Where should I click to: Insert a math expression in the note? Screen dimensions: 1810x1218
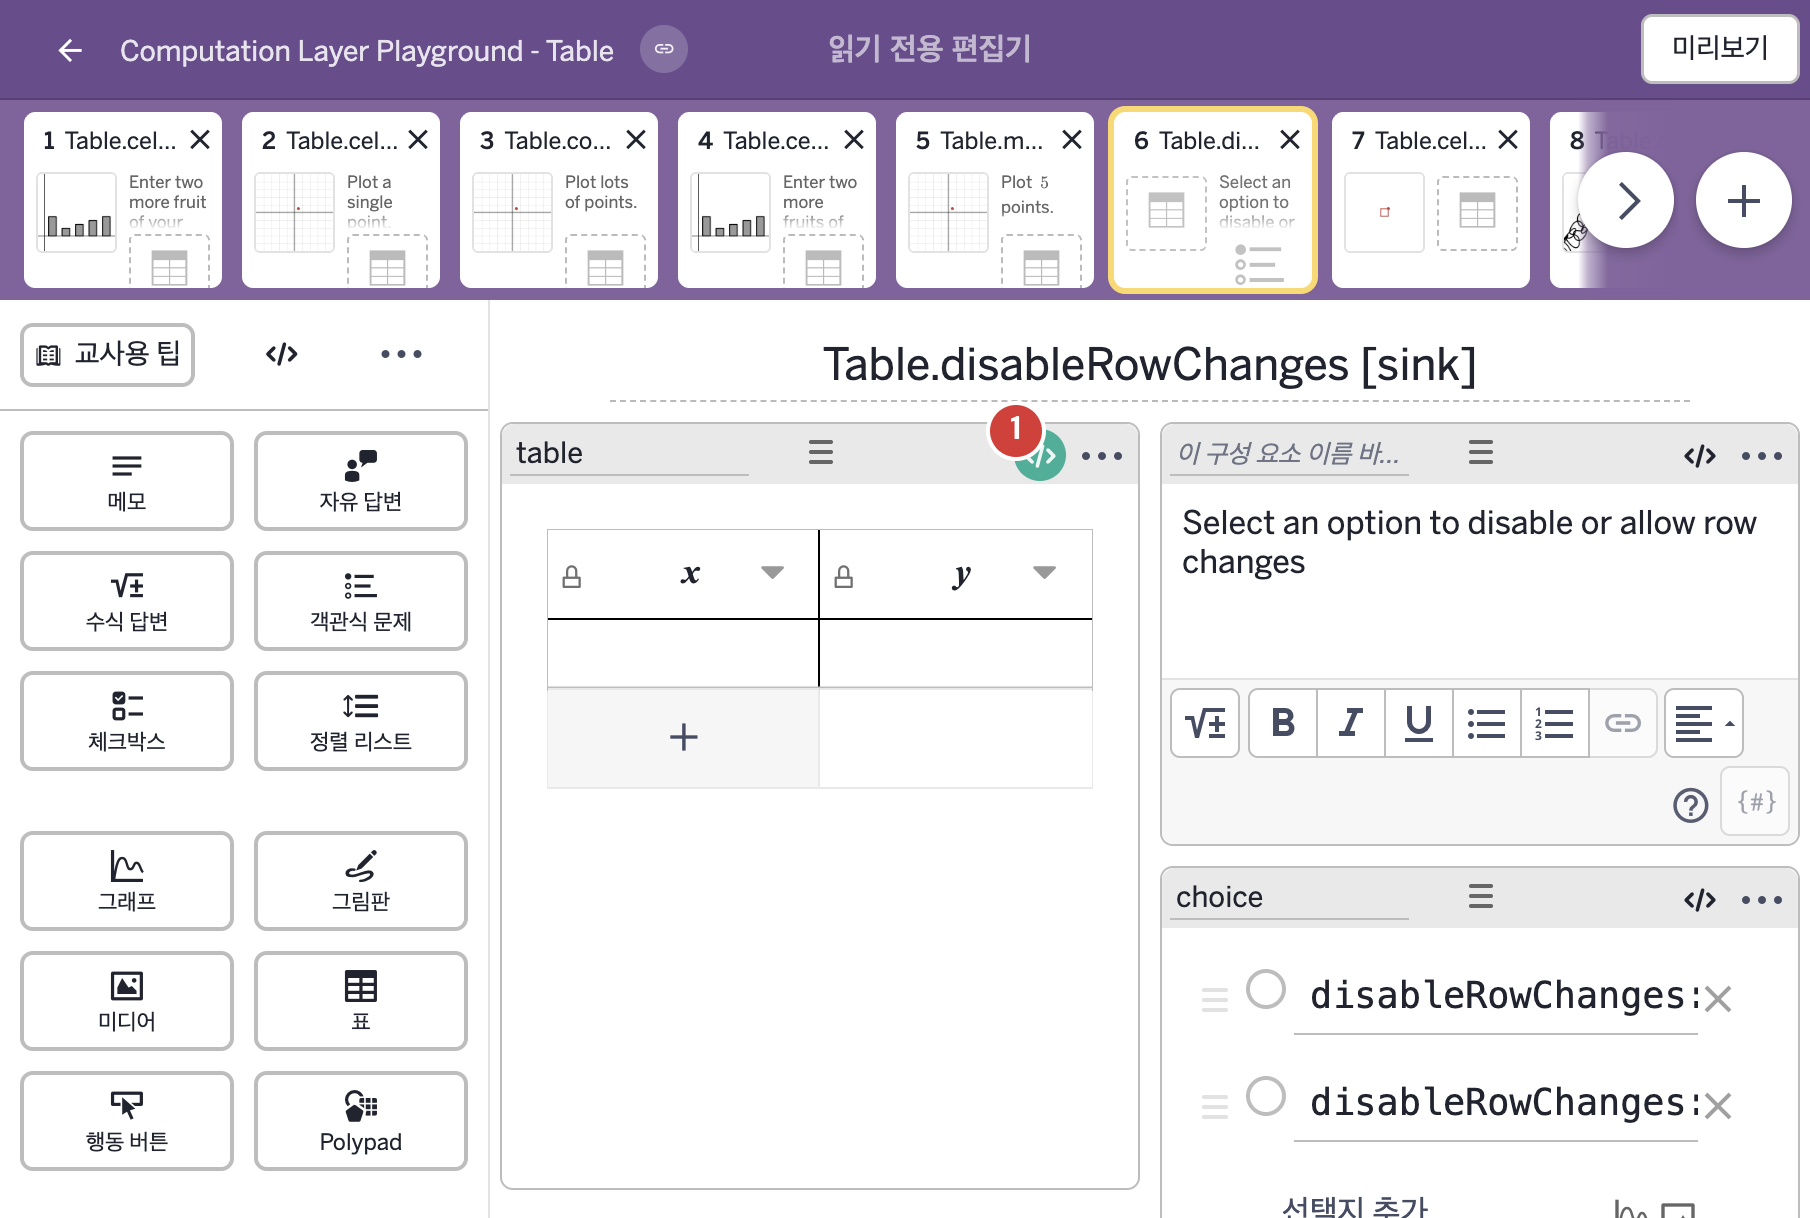(1205, 723)
